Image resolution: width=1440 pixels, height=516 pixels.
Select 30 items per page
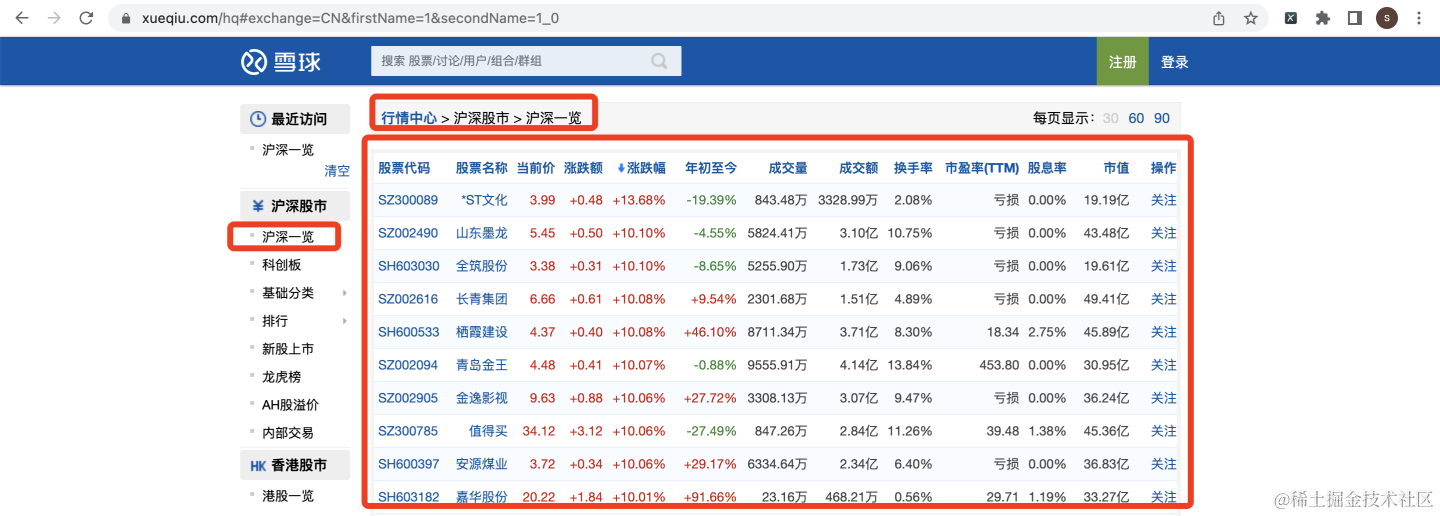[x=1111, y=118]
